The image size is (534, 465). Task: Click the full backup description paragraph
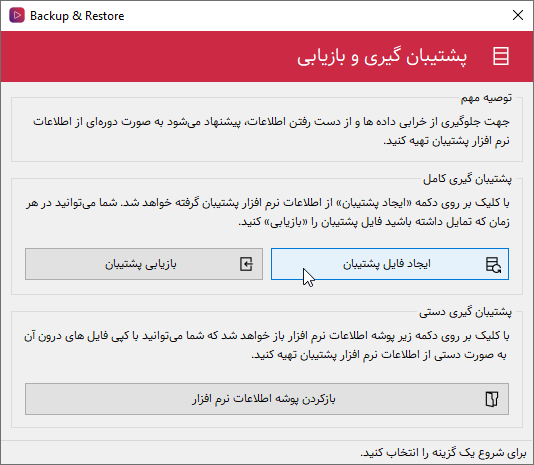[268, 212]
